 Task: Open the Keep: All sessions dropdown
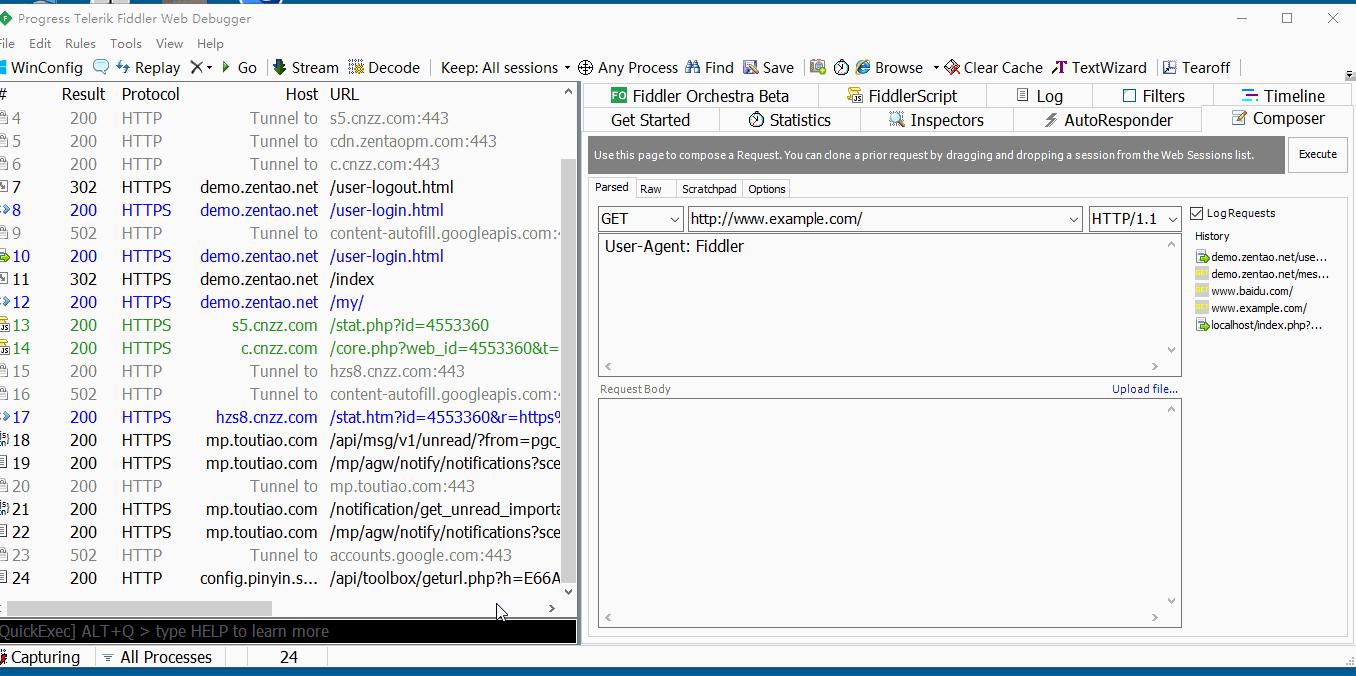pyautogui.click(x=505, y=68)
